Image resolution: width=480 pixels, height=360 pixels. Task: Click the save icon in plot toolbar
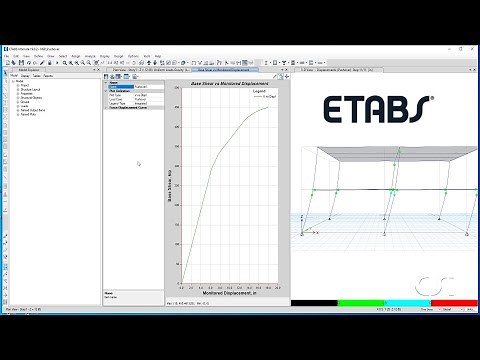106,77
